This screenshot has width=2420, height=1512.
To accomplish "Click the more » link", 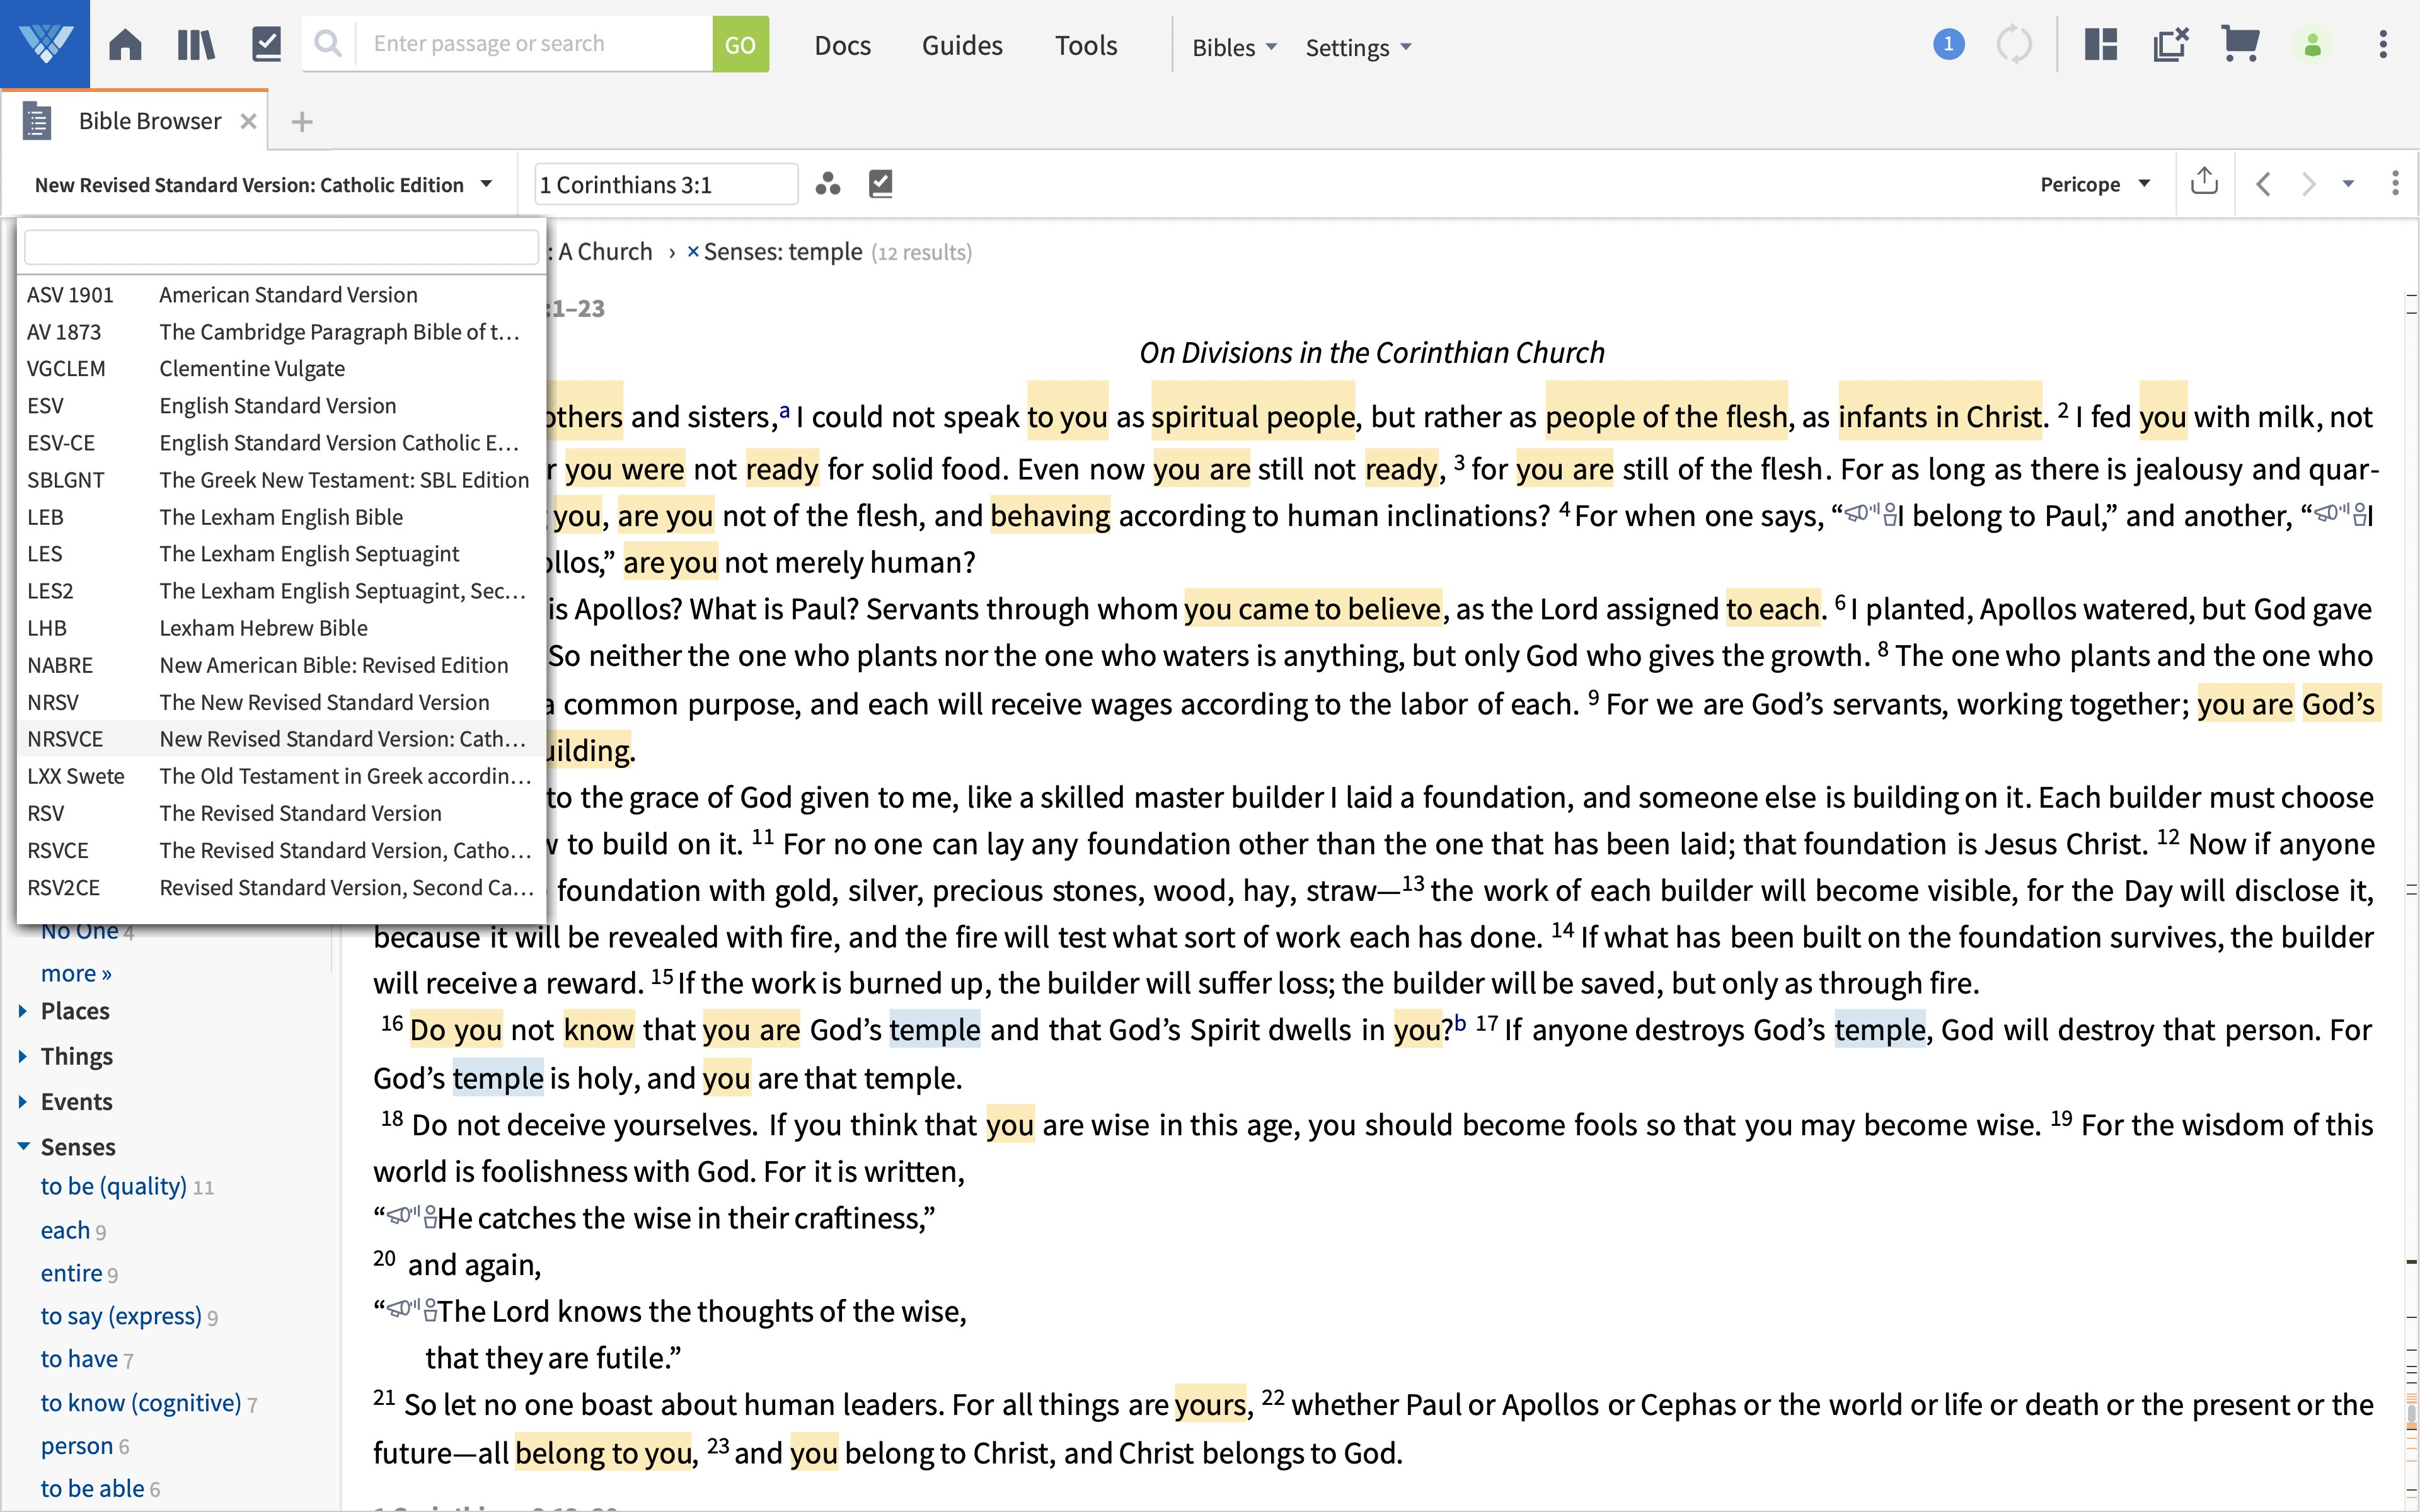I will 76,973.
